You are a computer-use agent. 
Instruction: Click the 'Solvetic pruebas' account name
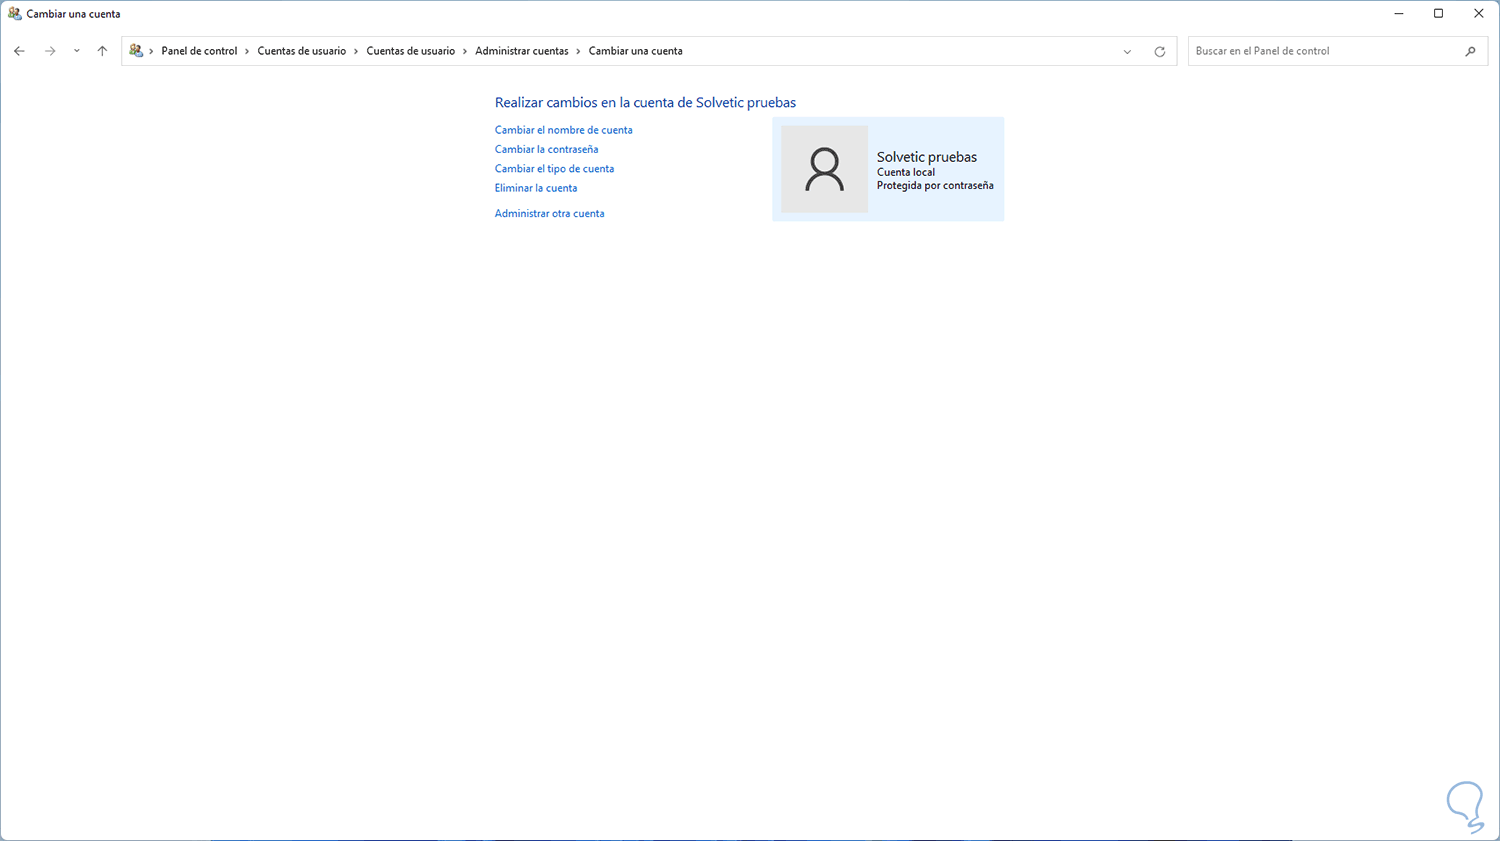(x=927, y=157)
